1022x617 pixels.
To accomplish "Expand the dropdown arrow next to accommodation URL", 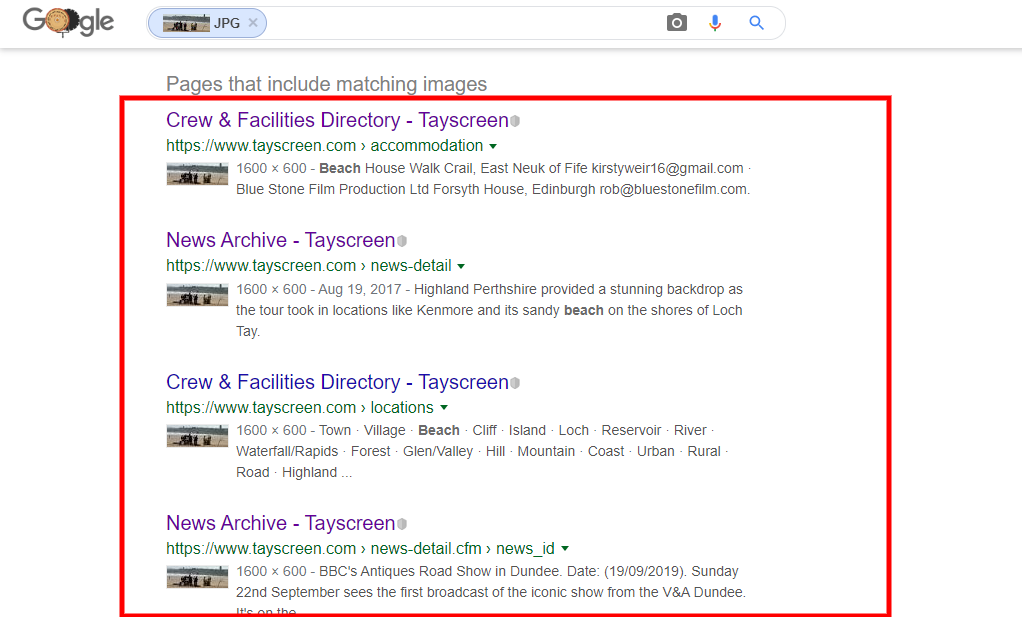I will pos(493,146).
